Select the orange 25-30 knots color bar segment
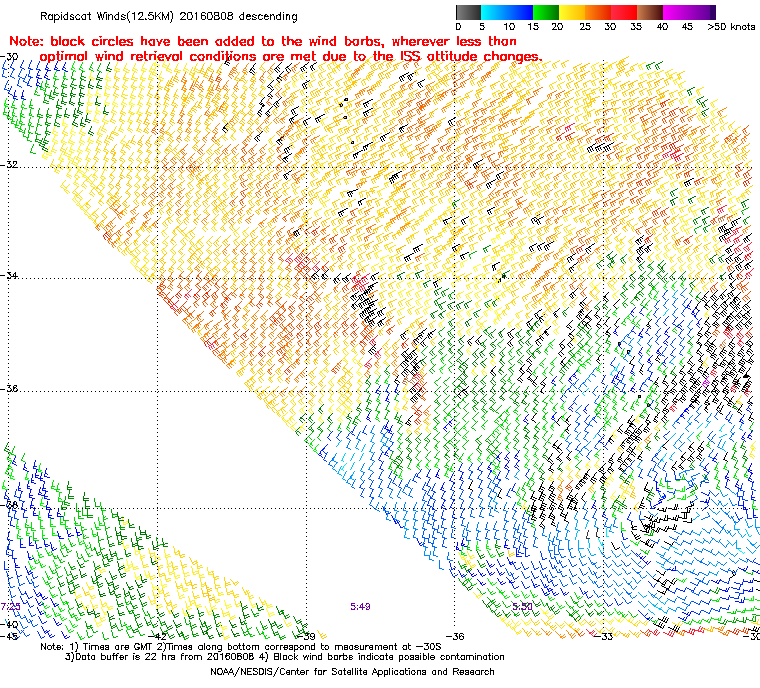The height and width of the screenshot is (688, 760). click(598, 12)
